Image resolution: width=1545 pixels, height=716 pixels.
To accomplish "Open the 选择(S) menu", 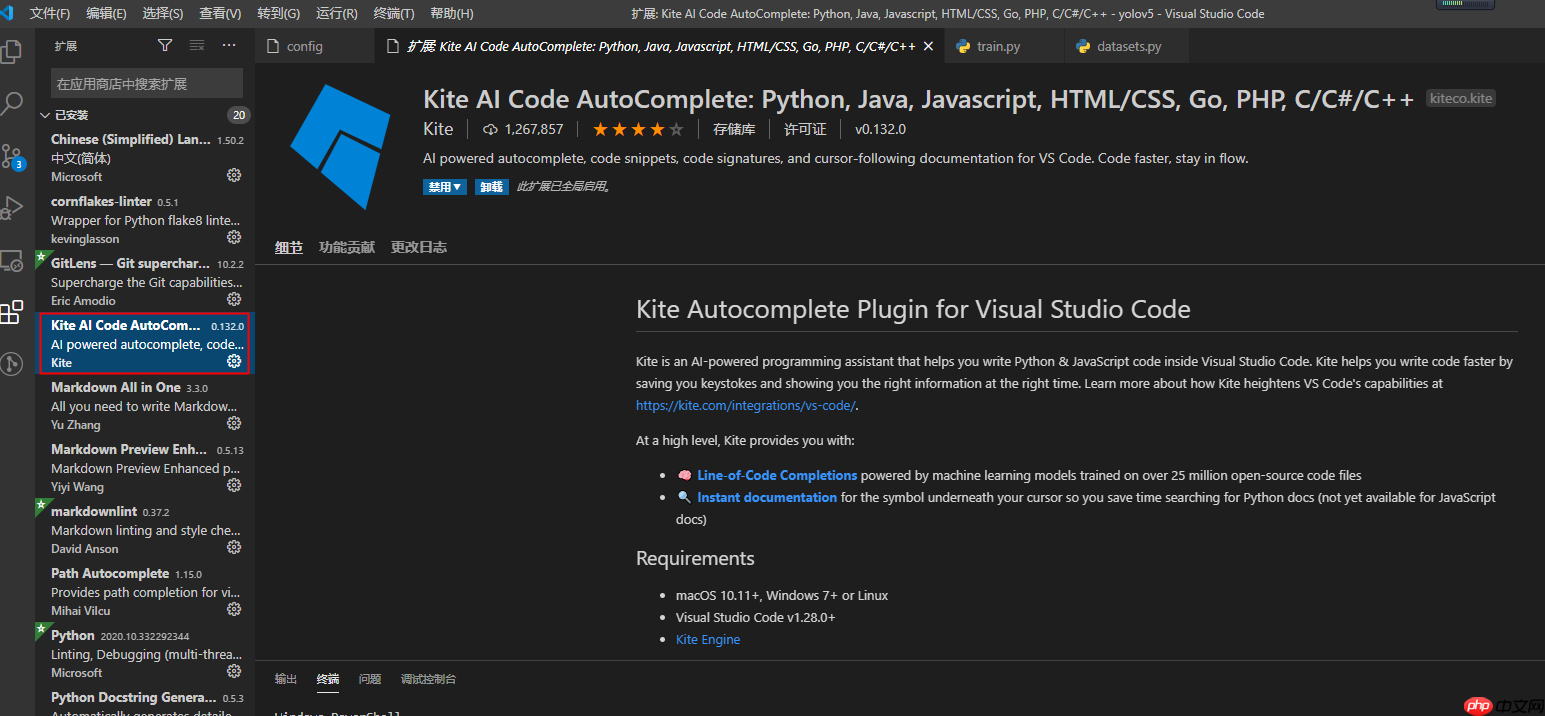I will 163,13.
